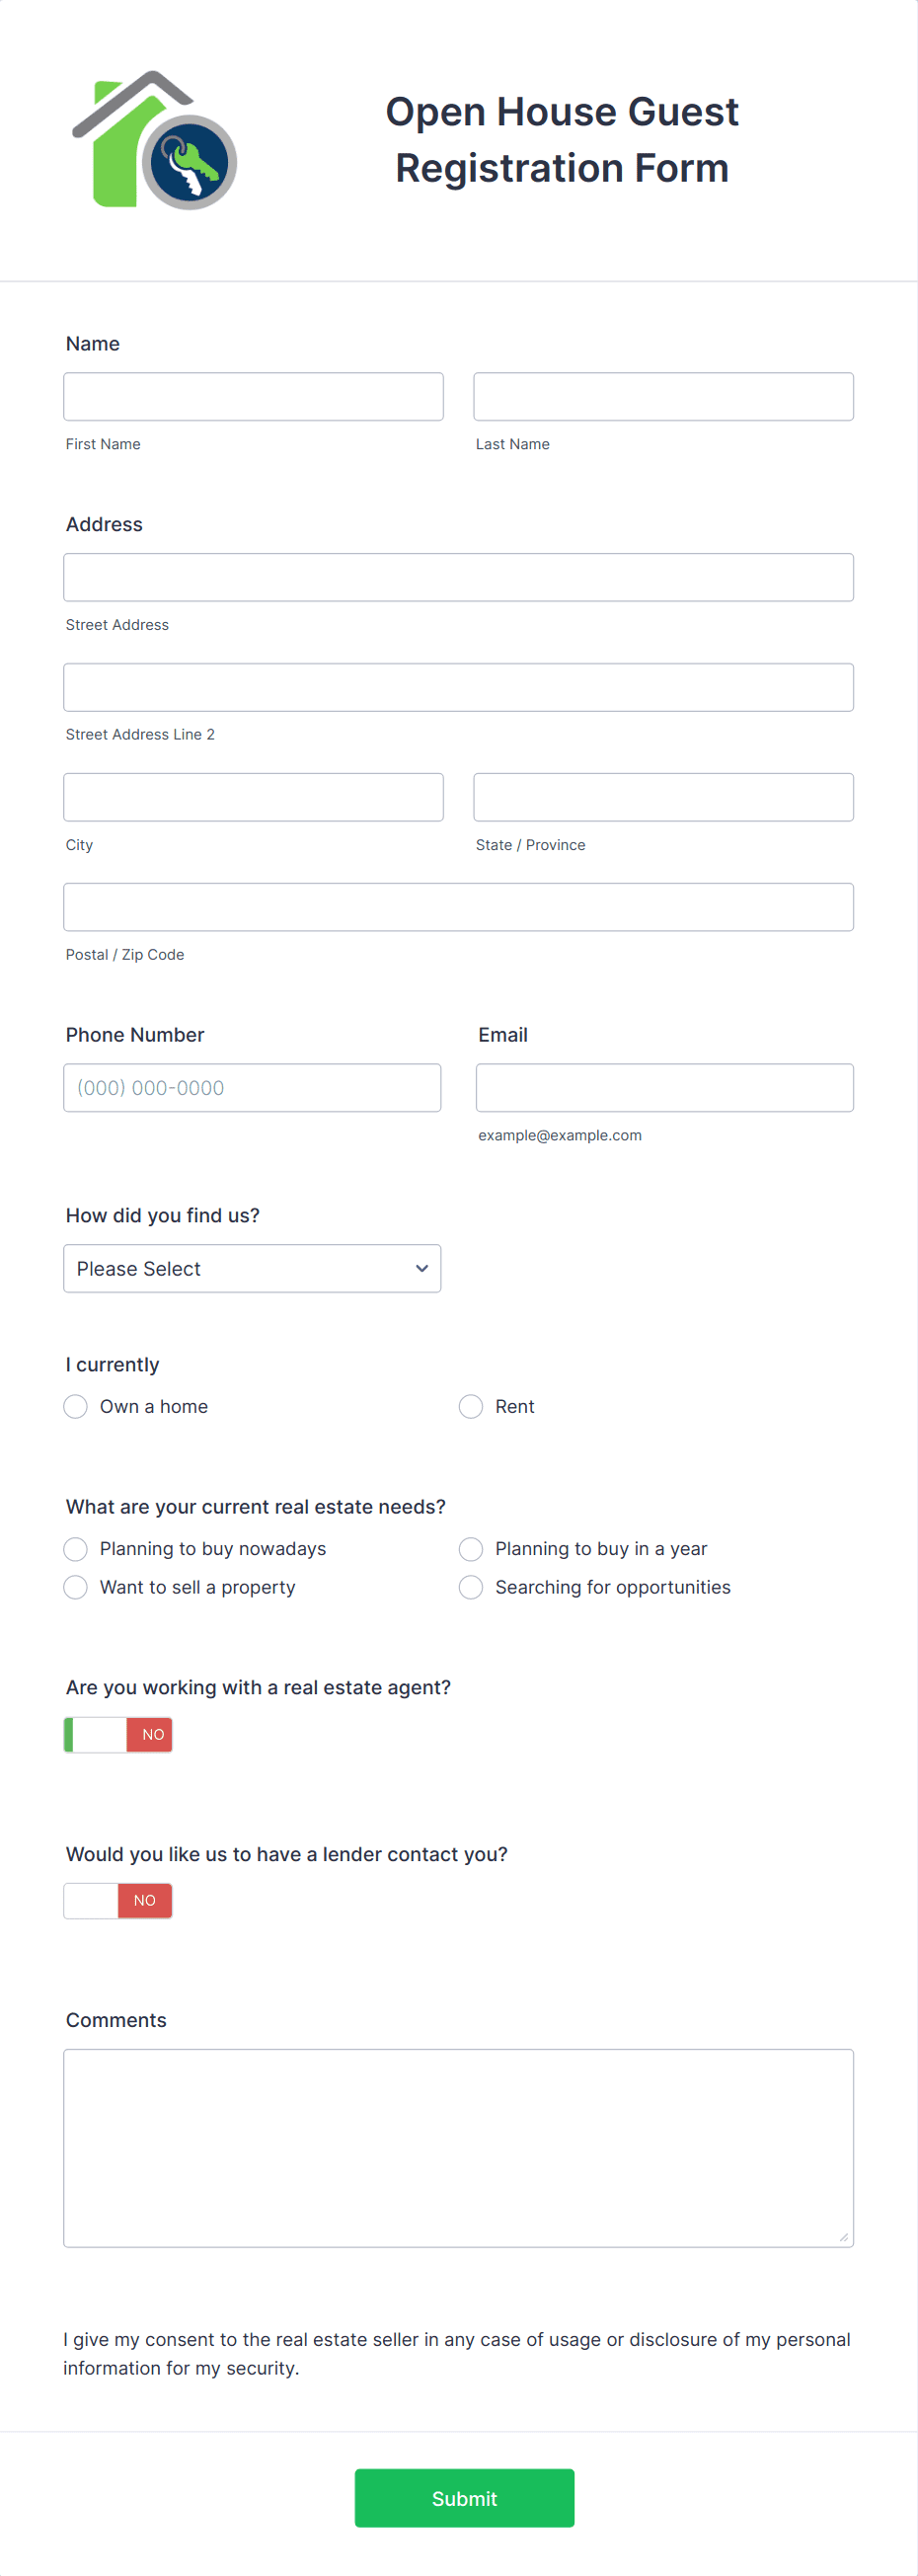Toggle the real estate agent switch
Viewport: 918px width, 2576px height.
[118, 1734]
